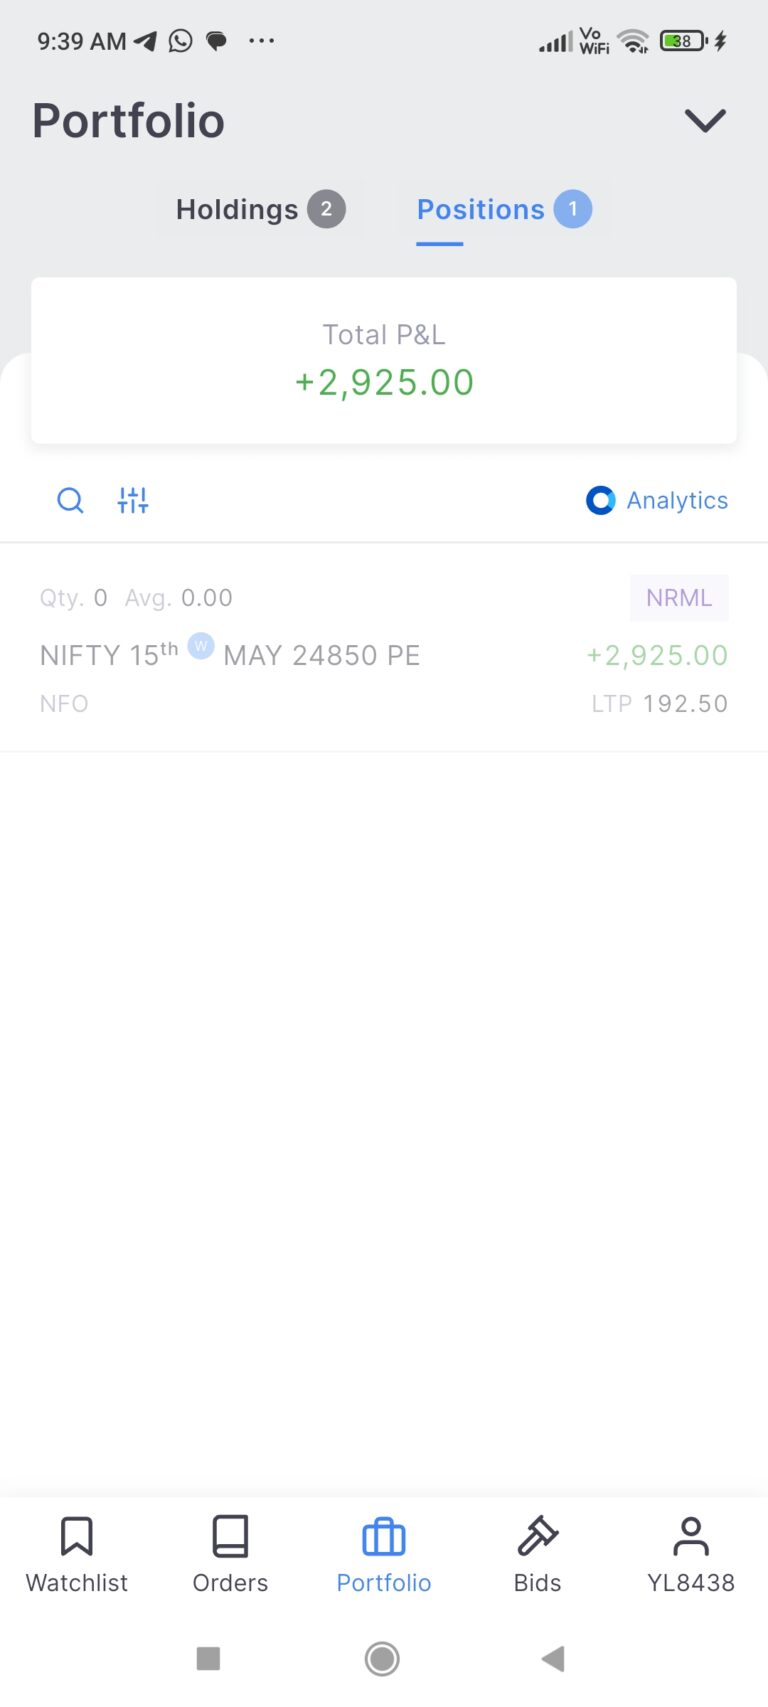Viewport: 768px width, 1707px height.
Task: Open the filter sliders icon
Action: (133, 500)
